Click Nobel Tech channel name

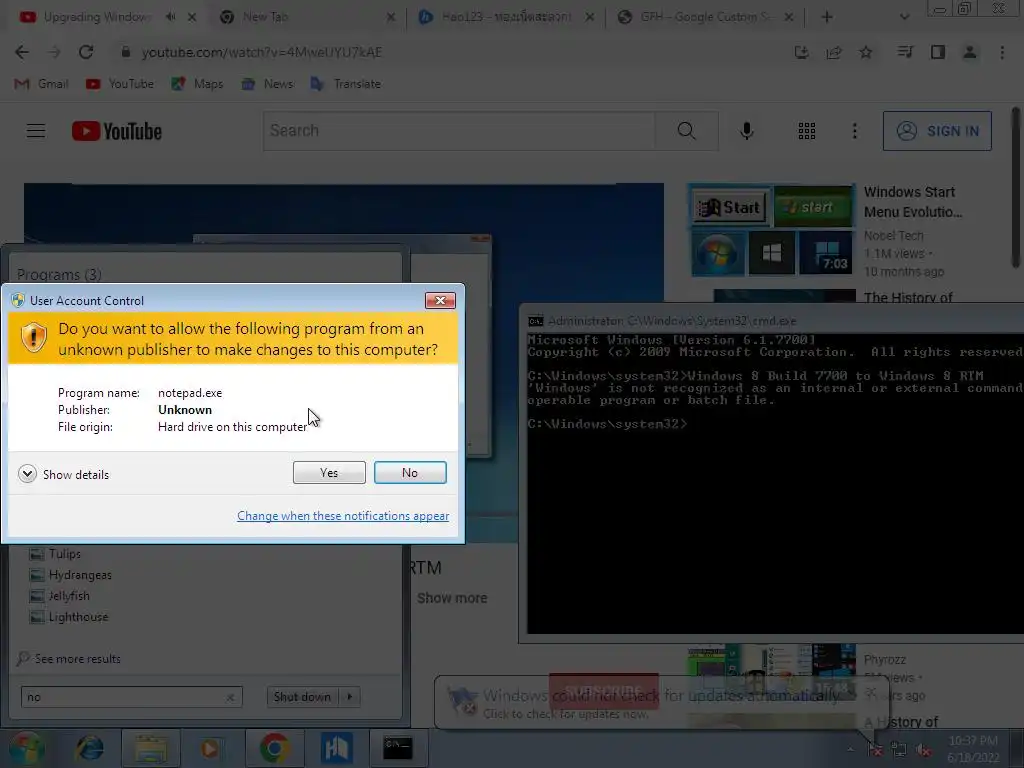pyautogui.click(x=893, y=236)
